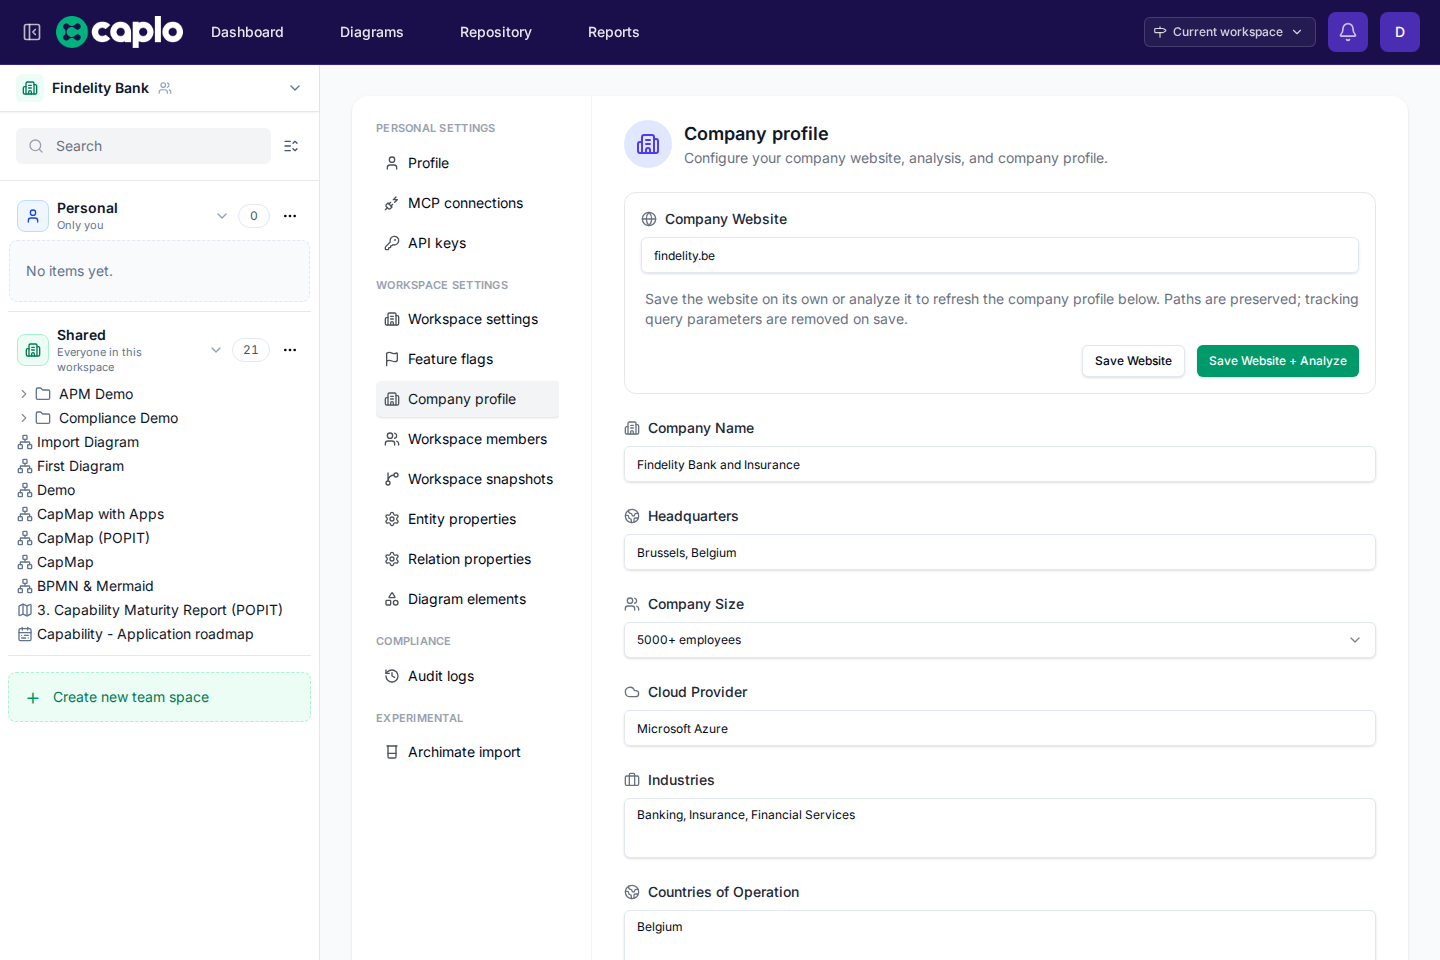The image size is (1440, 960).
Task: Open the Diagrams menu
Action: tap(372, 32)
